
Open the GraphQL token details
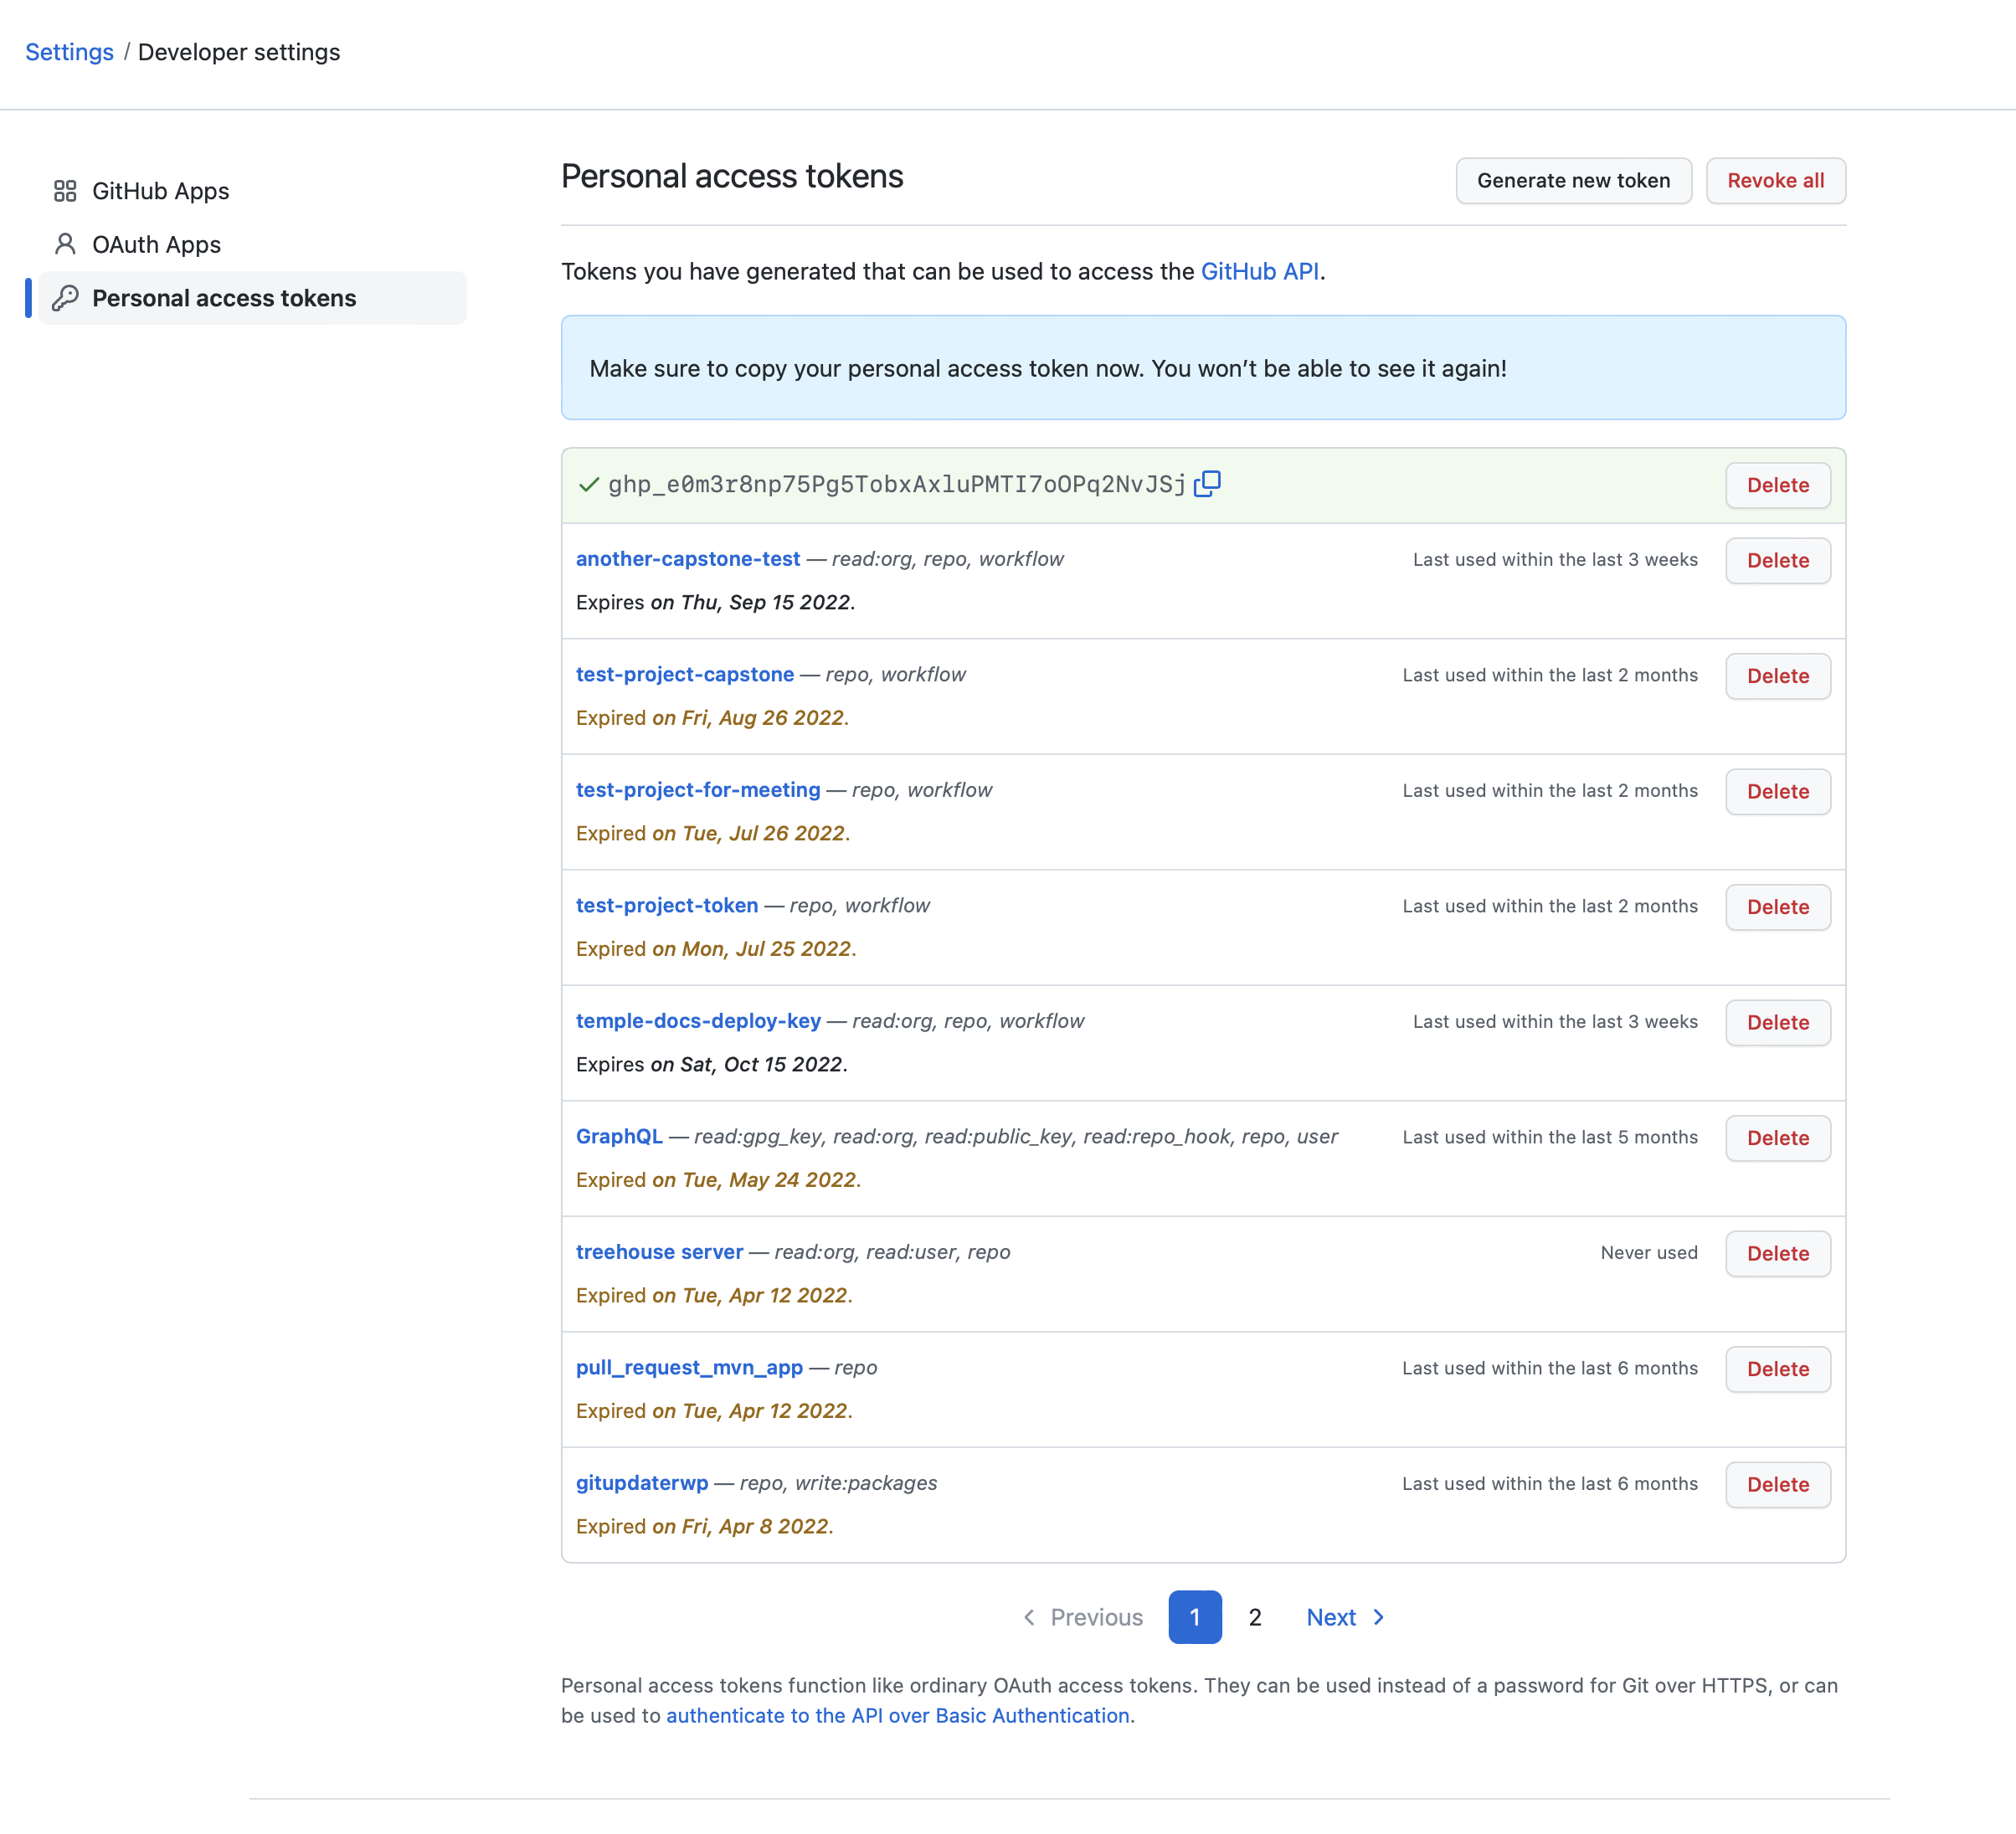[619, 1136]
